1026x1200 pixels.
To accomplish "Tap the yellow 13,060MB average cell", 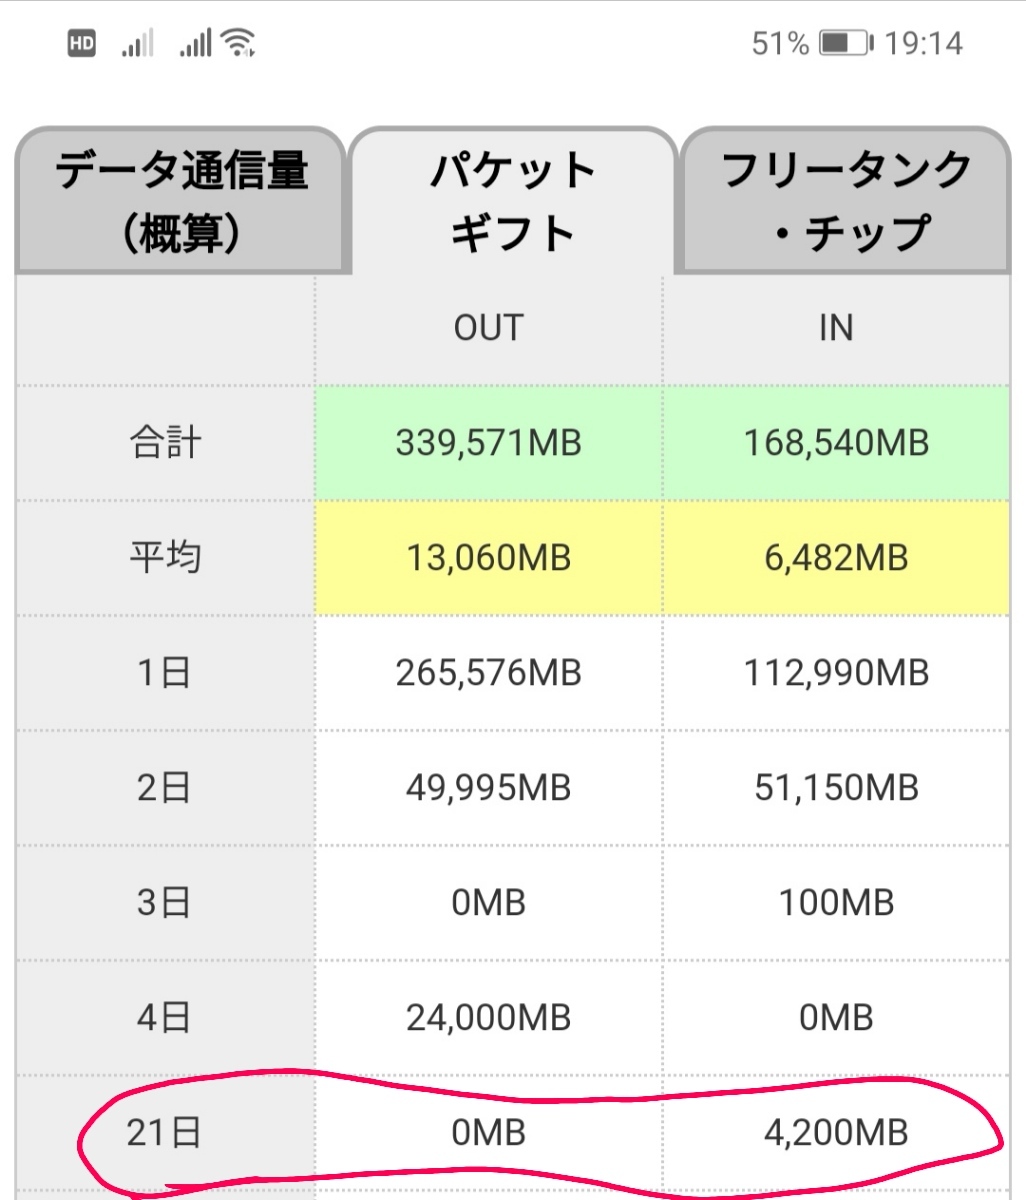I will click(x=488, y=557).
